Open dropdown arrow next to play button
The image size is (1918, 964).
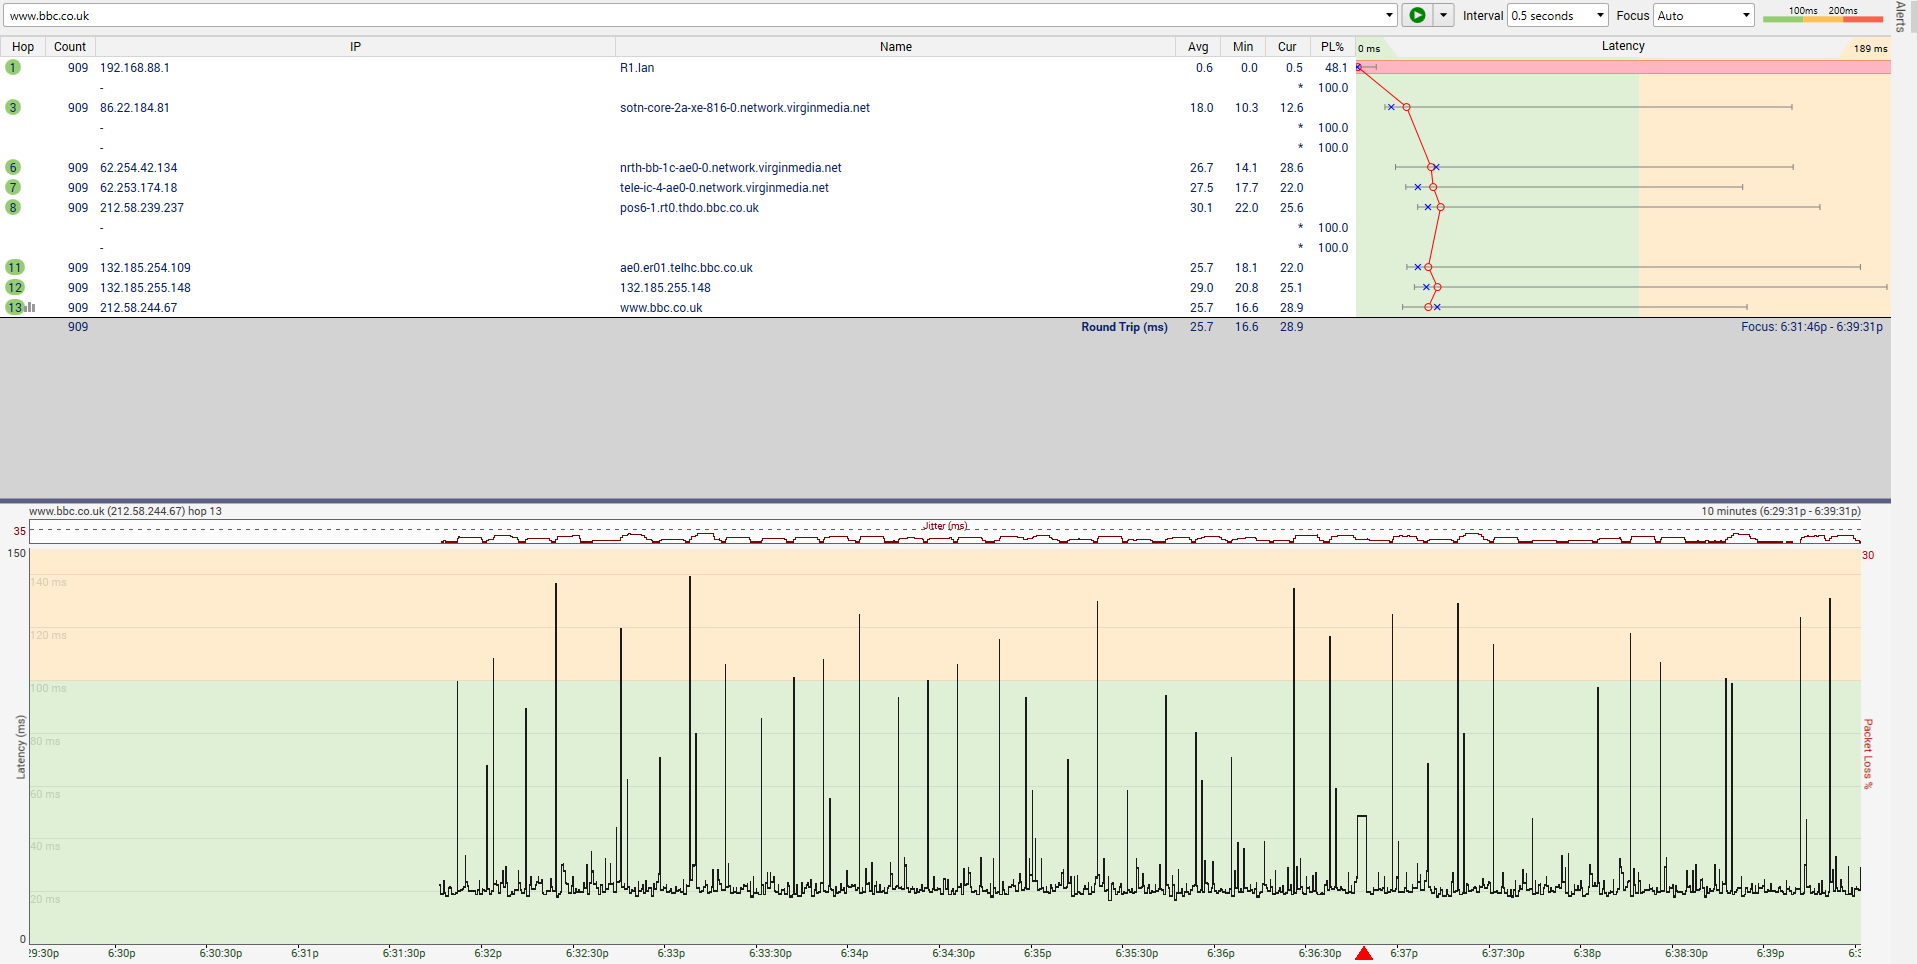[x=1443, y=15]
